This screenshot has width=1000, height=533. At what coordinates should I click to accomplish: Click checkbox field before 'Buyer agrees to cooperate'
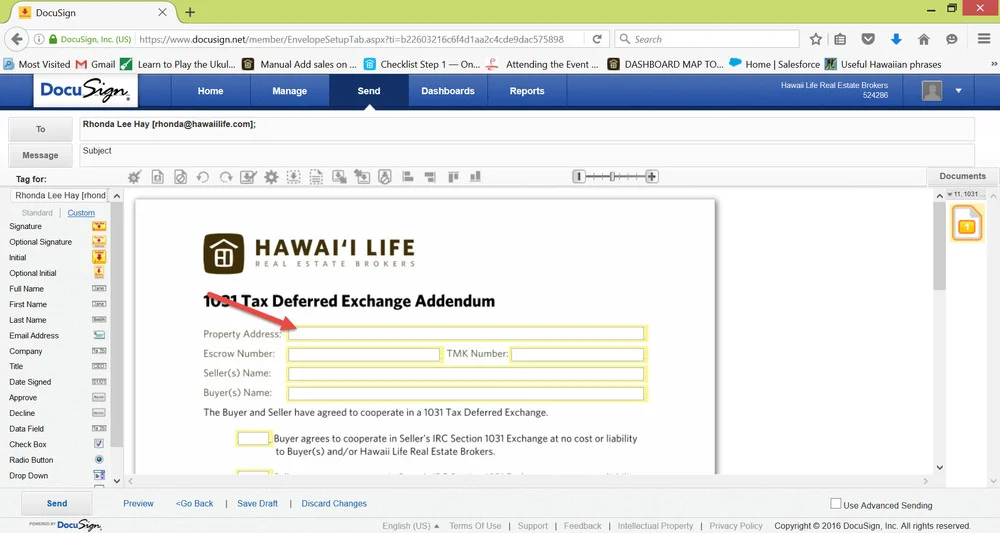point(253,439)
